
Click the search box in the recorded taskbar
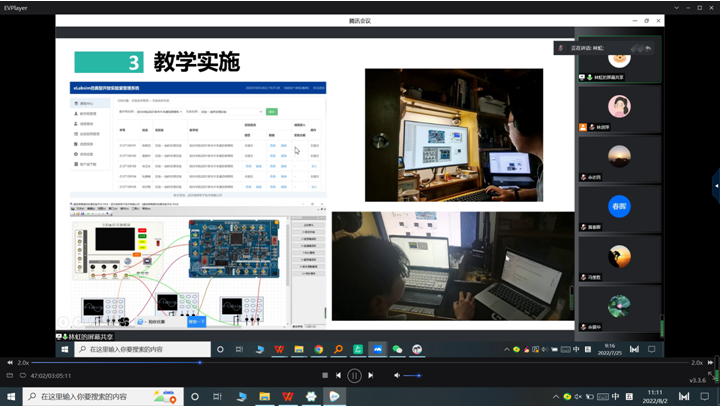142,350
